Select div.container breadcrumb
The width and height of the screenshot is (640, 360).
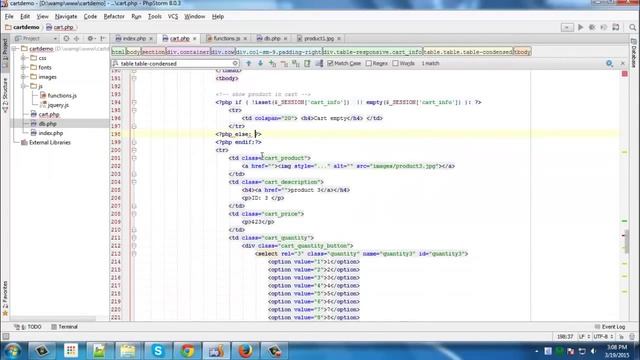188,52
